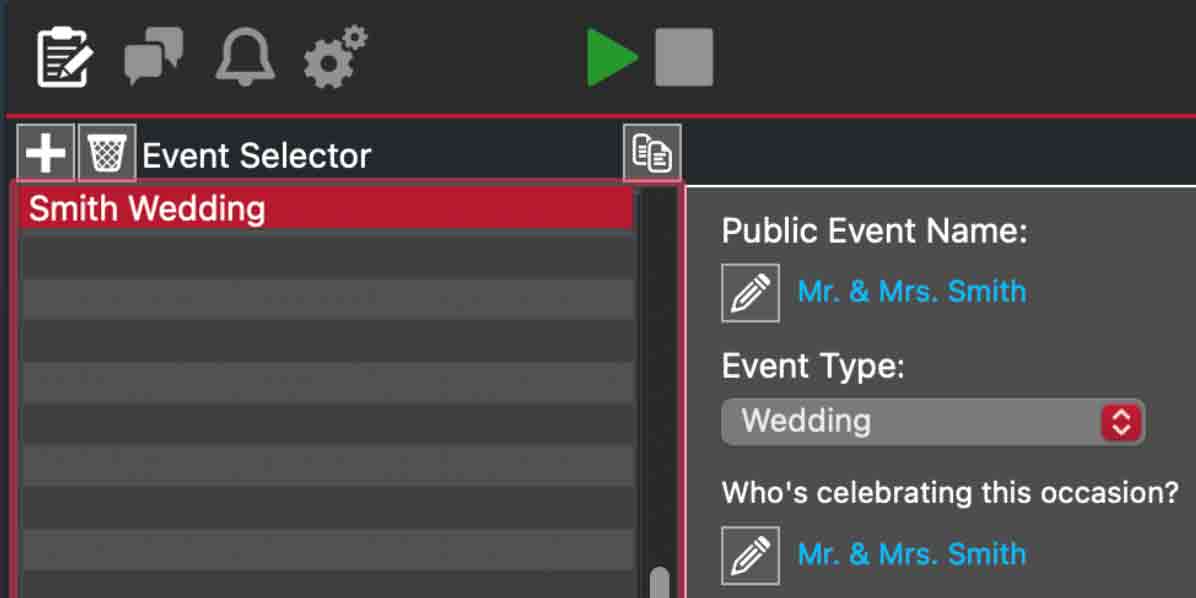Viewport: 1196px width, 598px height.
Task: Click Mr. & Mrs. Smith under Who's celebrating
Action: 911,554
